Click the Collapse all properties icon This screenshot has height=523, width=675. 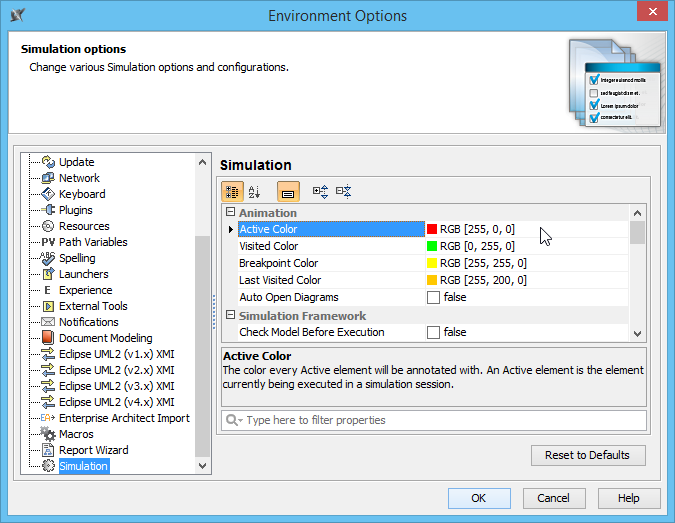click(x=343, y=191)
